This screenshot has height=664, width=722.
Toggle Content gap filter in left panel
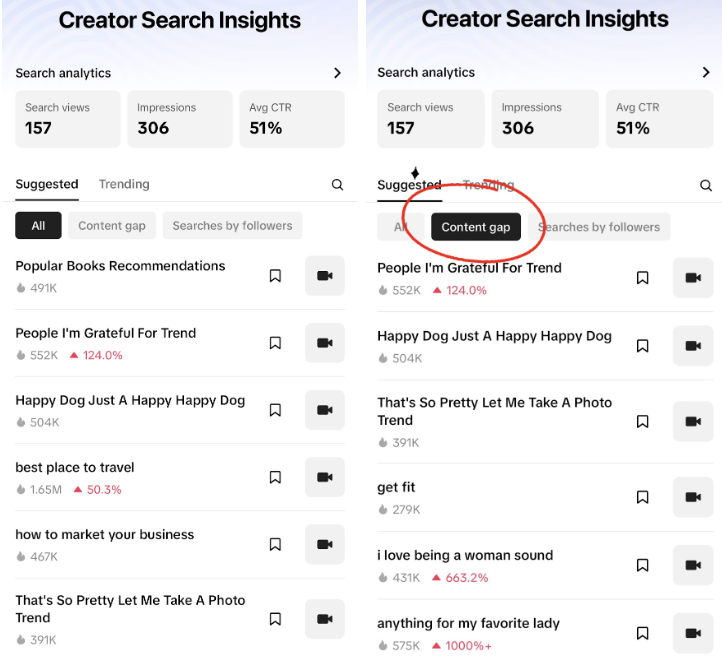click(112, 226)
